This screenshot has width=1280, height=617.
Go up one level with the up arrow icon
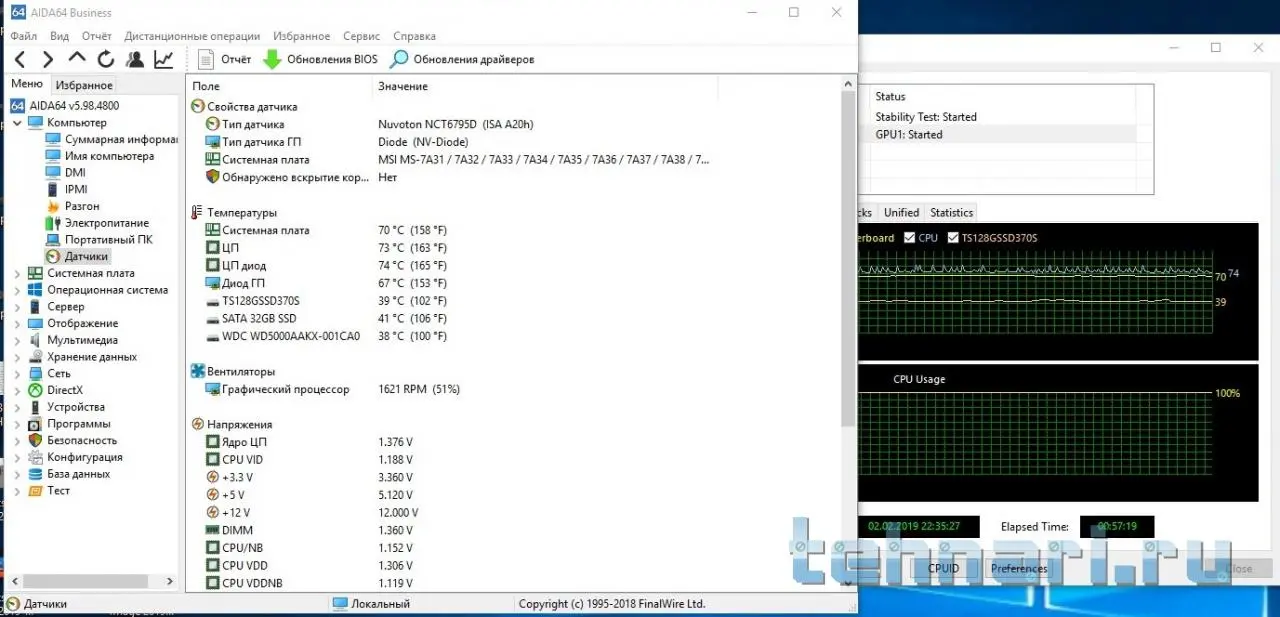click(x=76, y=58)
